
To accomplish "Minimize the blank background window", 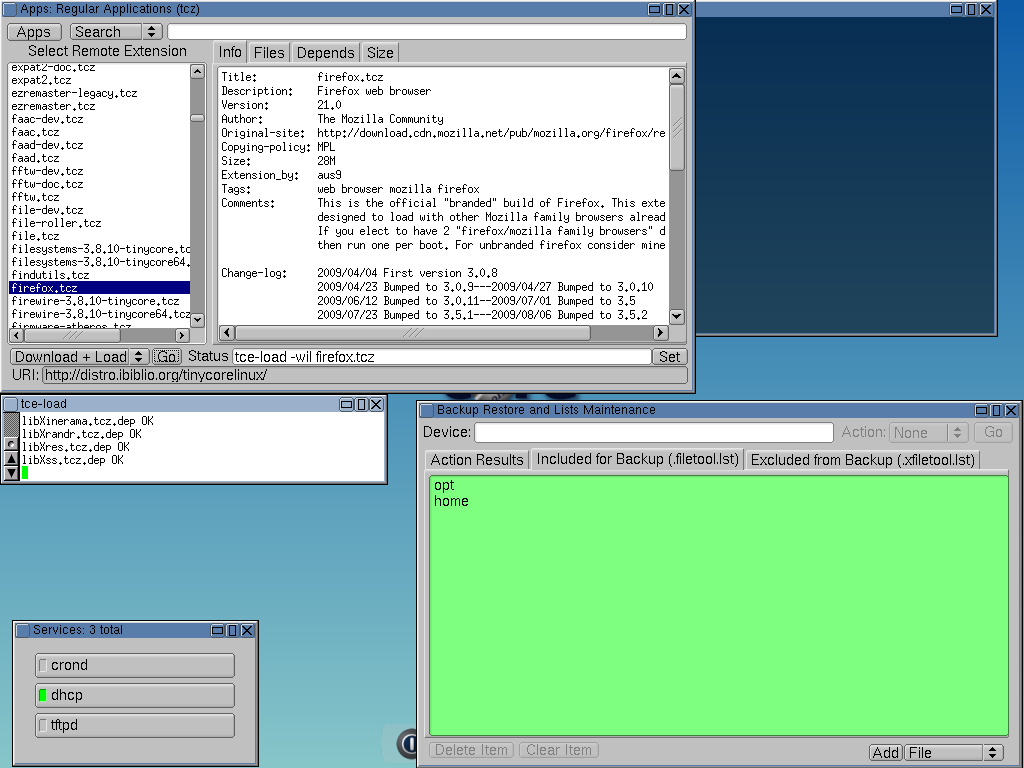I will coord(956,9).
